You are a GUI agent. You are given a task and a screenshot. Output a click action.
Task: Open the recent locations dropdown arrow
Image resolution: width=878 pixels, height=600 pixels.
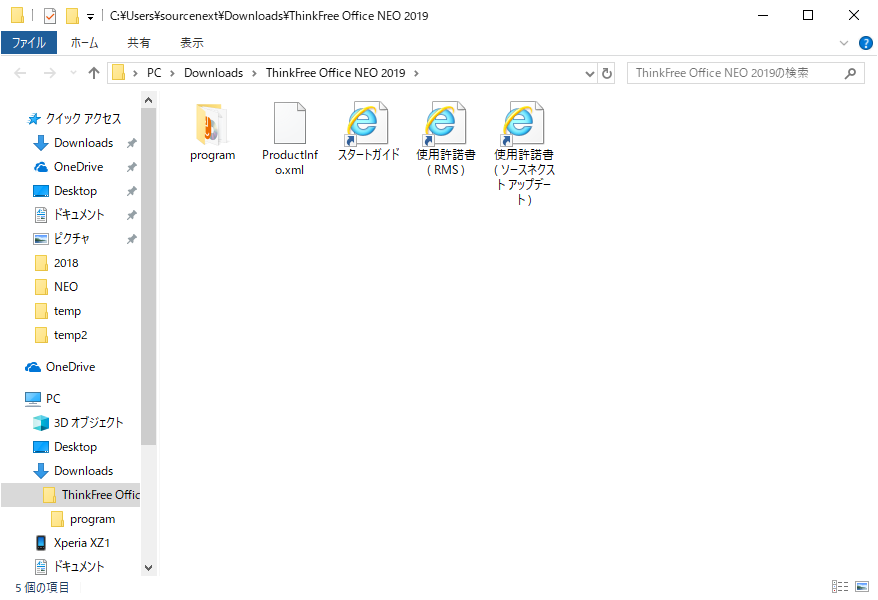73,73
